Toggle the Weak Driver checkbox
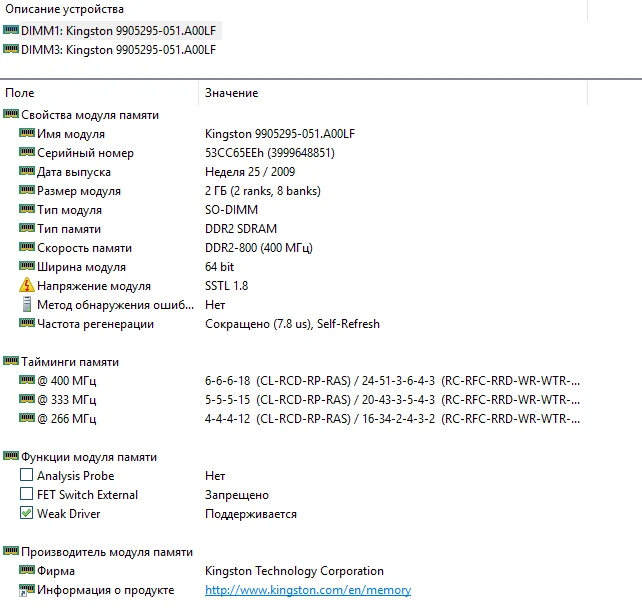642x613 pixels. tap(27, 513)
